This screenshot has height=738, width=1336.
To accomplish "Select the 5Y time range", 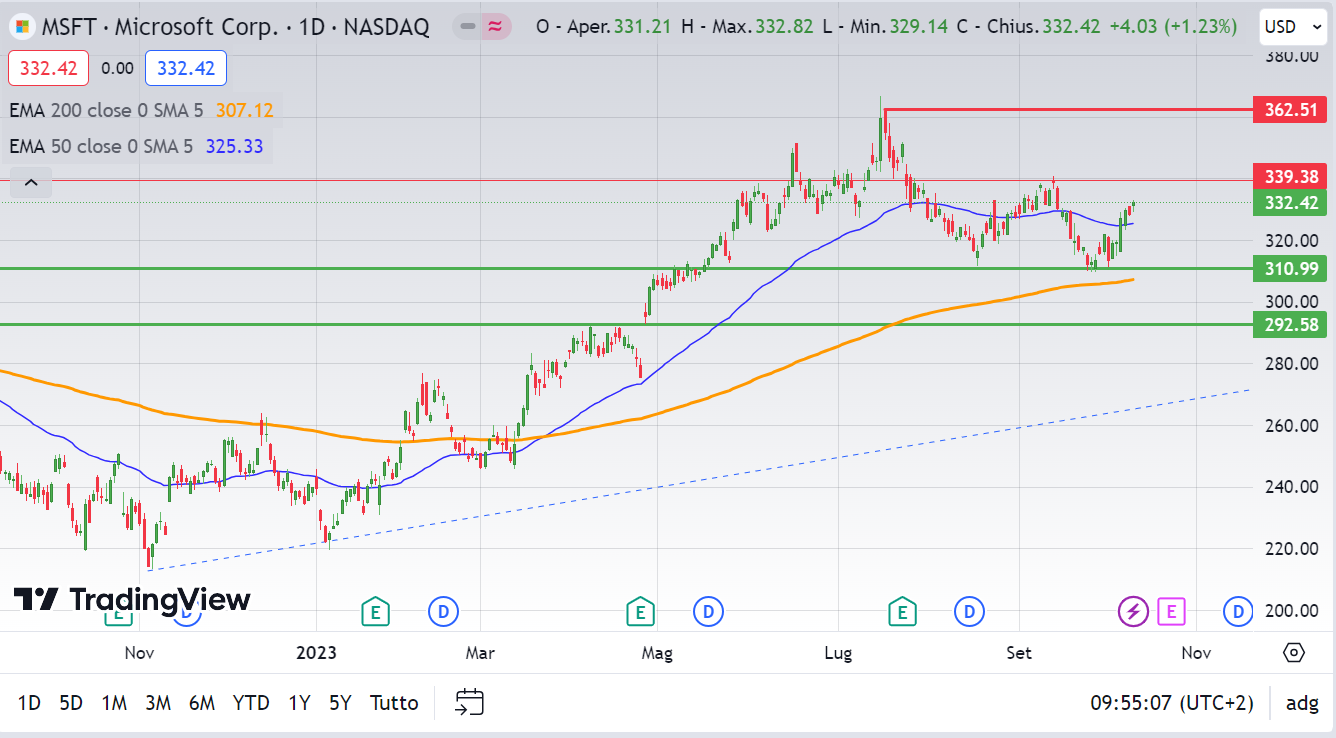I will click(340, 703).
